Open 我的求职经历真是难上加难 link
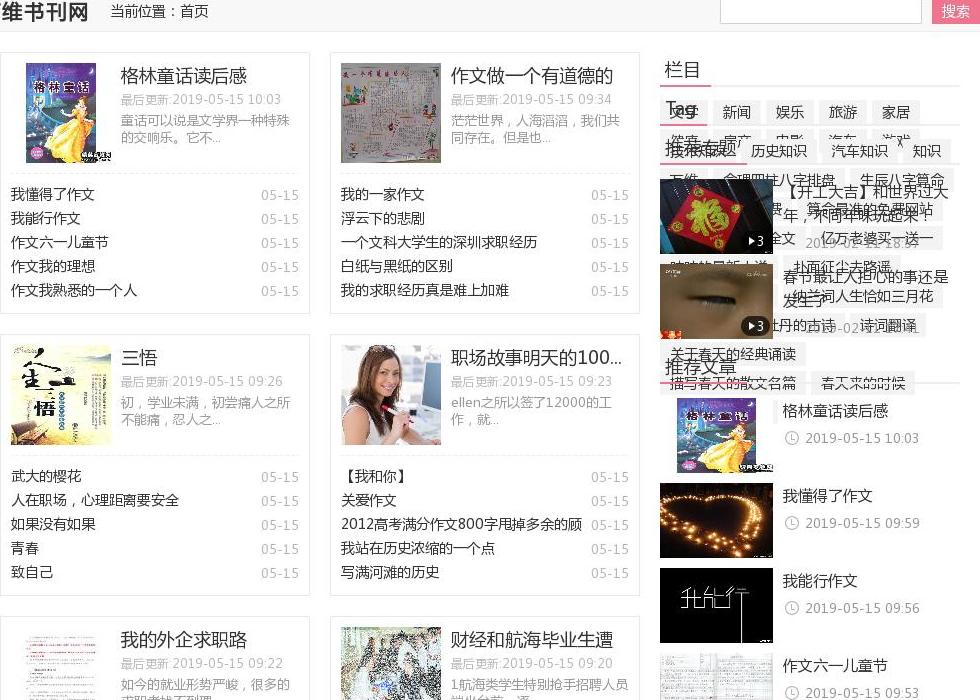 (424, 290)
